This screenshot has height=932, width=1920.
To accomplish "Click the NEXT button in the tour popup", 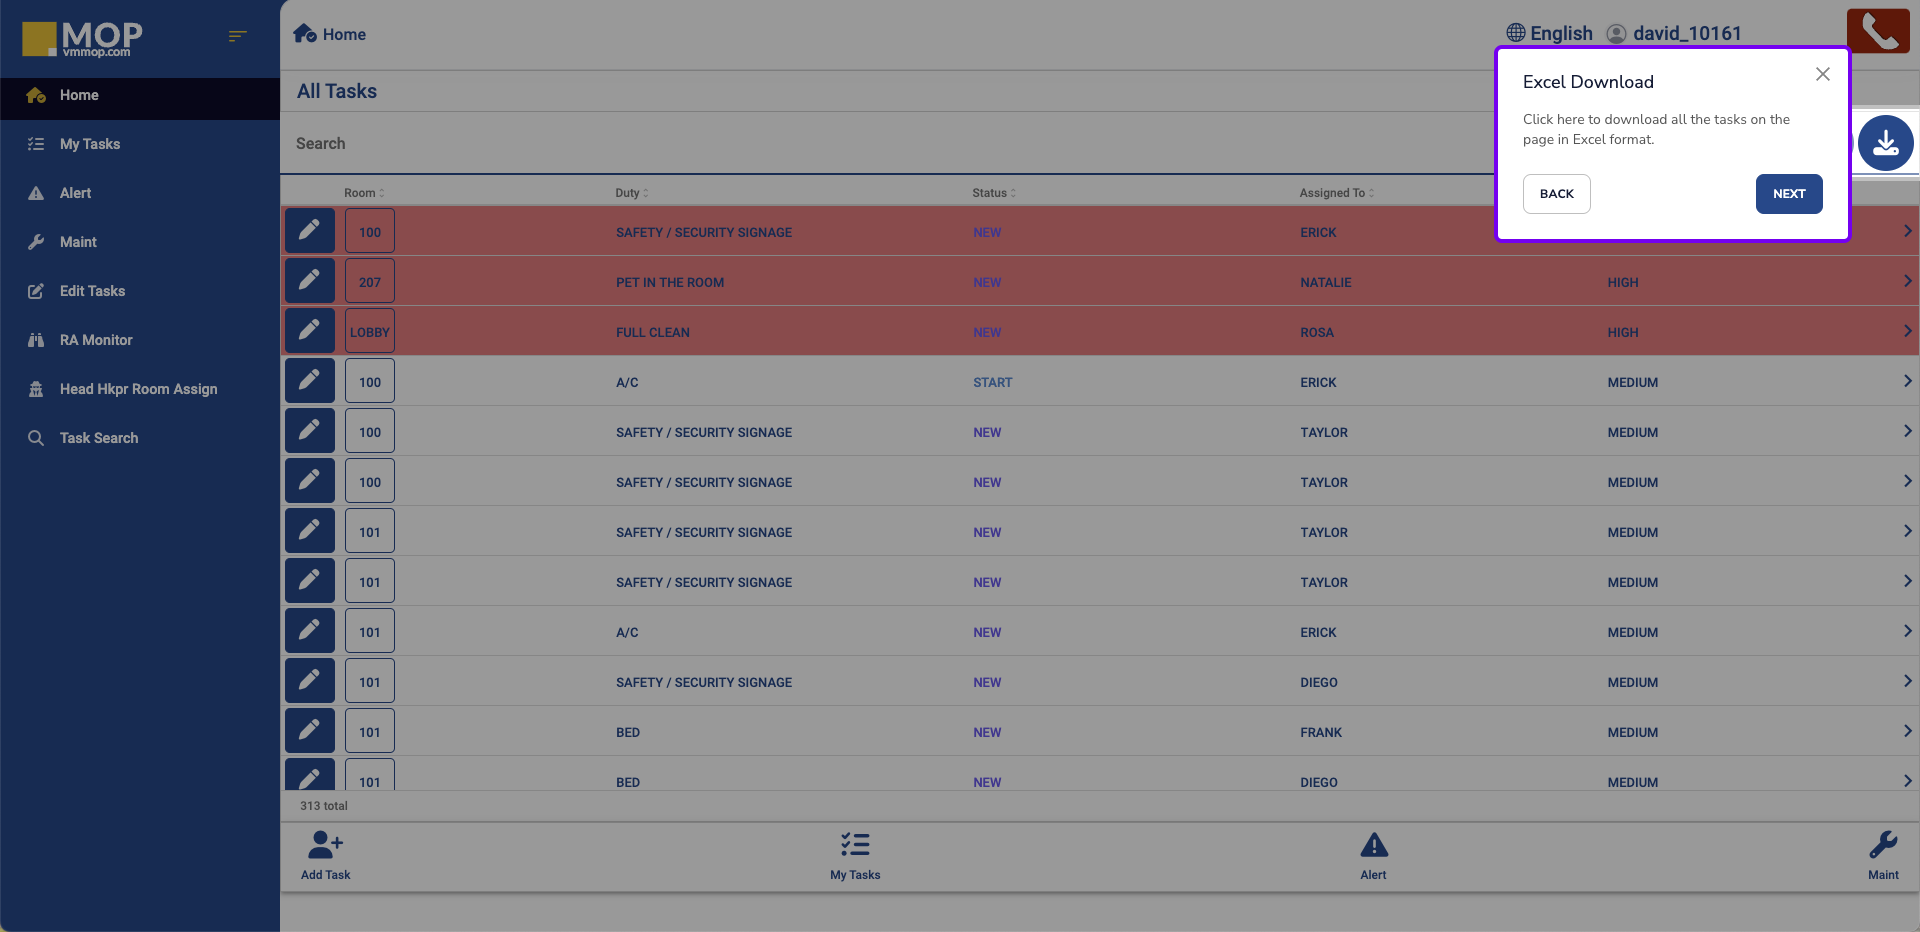I will [1788, 194].
